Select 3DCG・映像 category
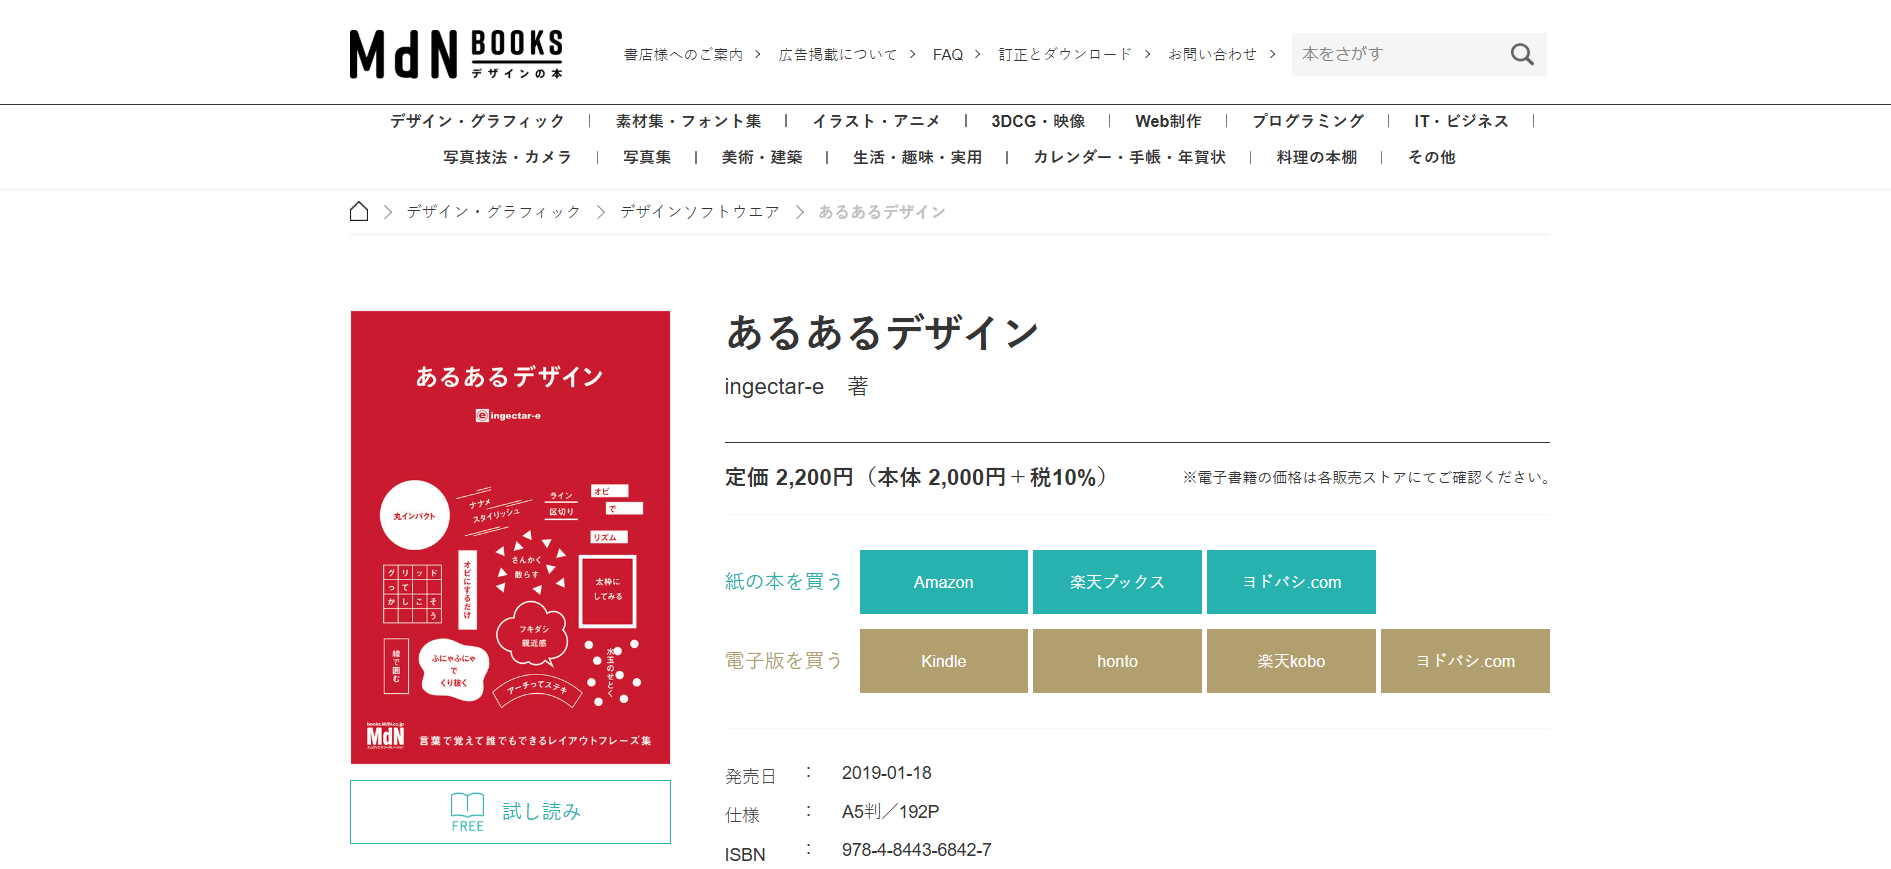This screenshot has width=1891, height=869. click(1038, 121)
